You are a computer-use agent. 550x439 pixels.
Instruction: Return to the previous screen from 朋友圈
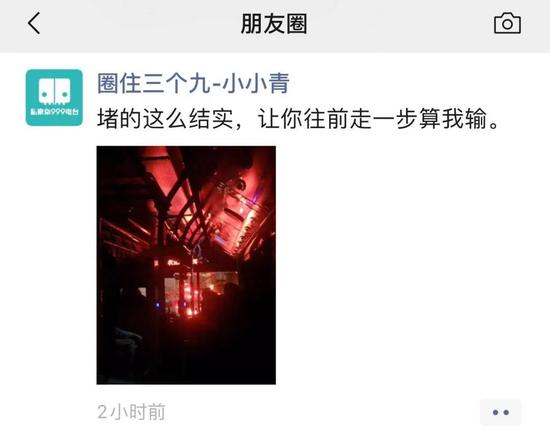(34, 23)
